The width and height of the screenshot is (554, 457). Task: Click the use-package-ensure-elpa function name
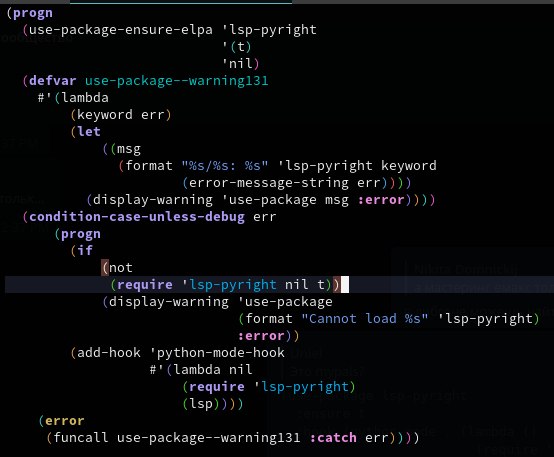[x=121, y=30]
